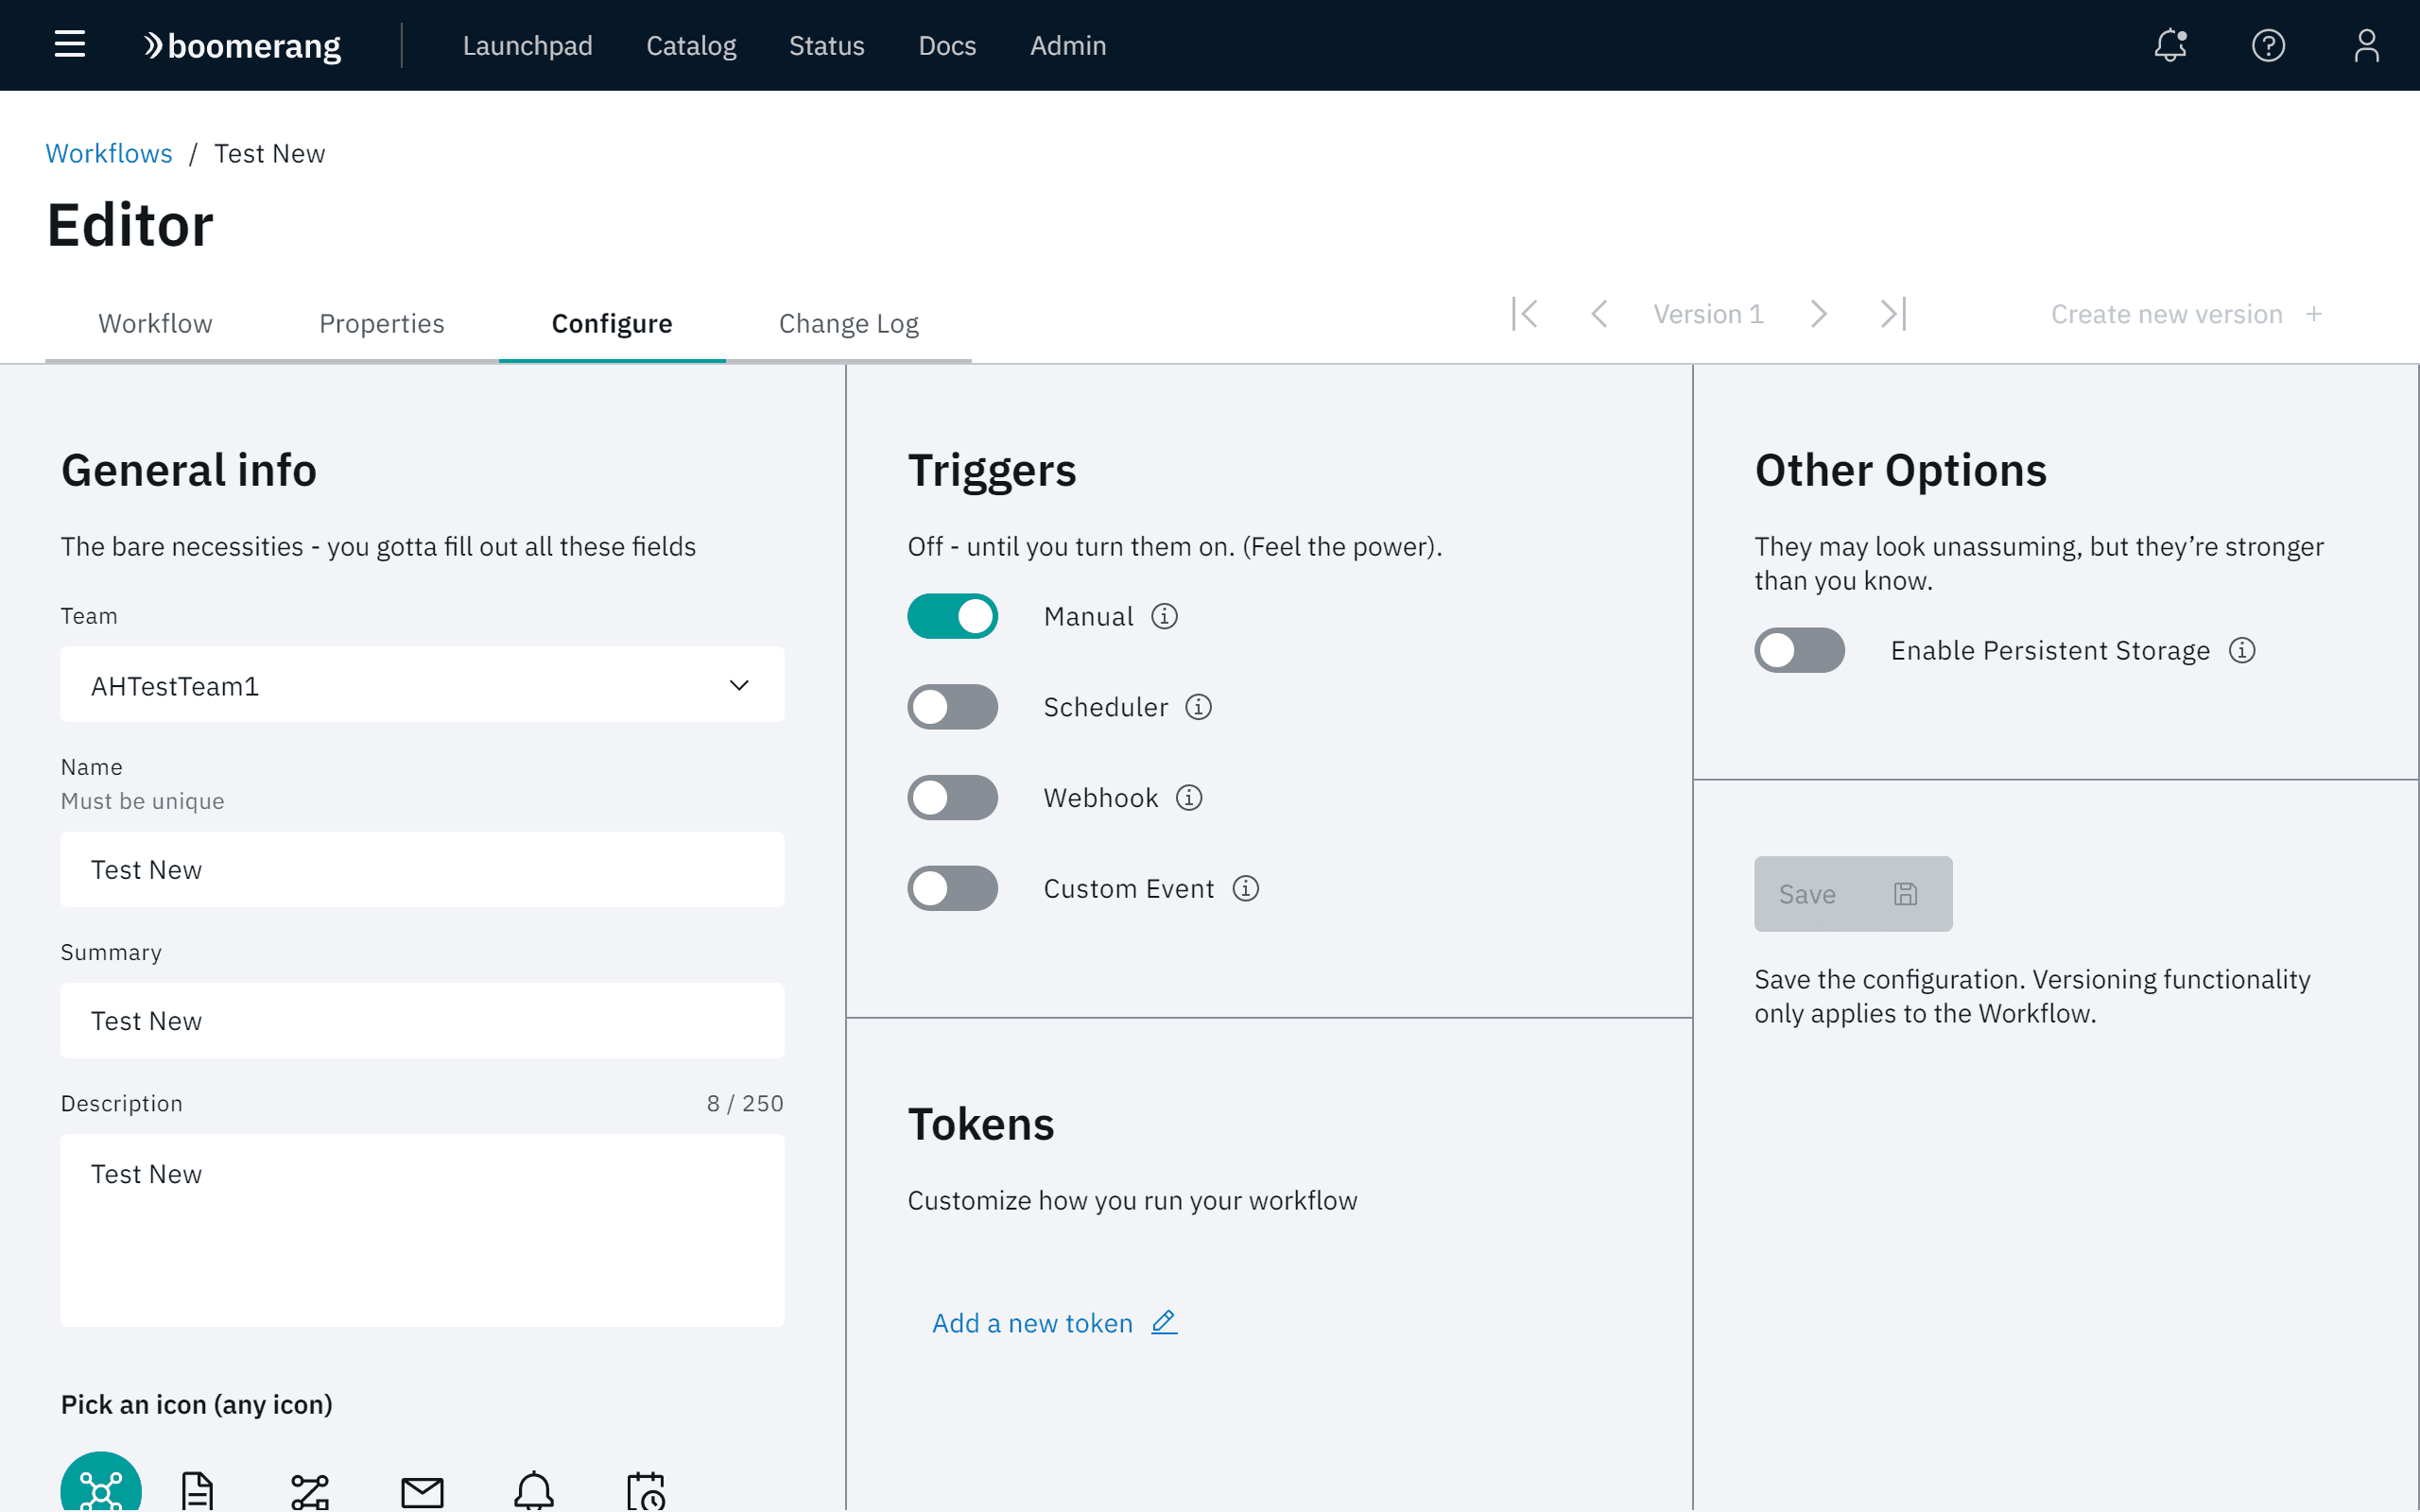Click the info icon beside Webhook
Image resolution: width=2420 pixels, height=1512 pixels.
click(1188, 798)
